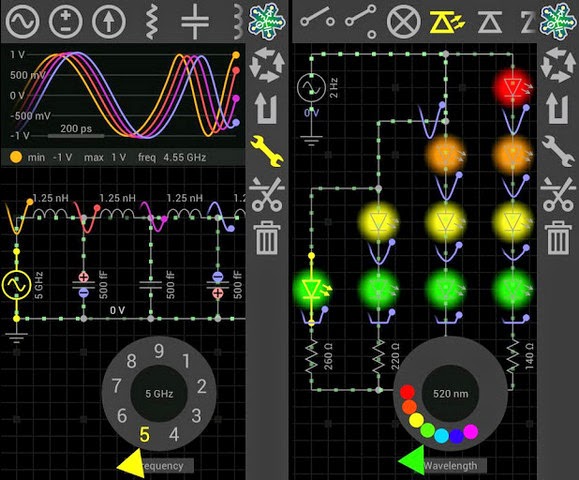The width and height of the screenshot is (579, 480).
Task: Click the flip arrow icon in left panel
Action: click(x=267, y=108)
